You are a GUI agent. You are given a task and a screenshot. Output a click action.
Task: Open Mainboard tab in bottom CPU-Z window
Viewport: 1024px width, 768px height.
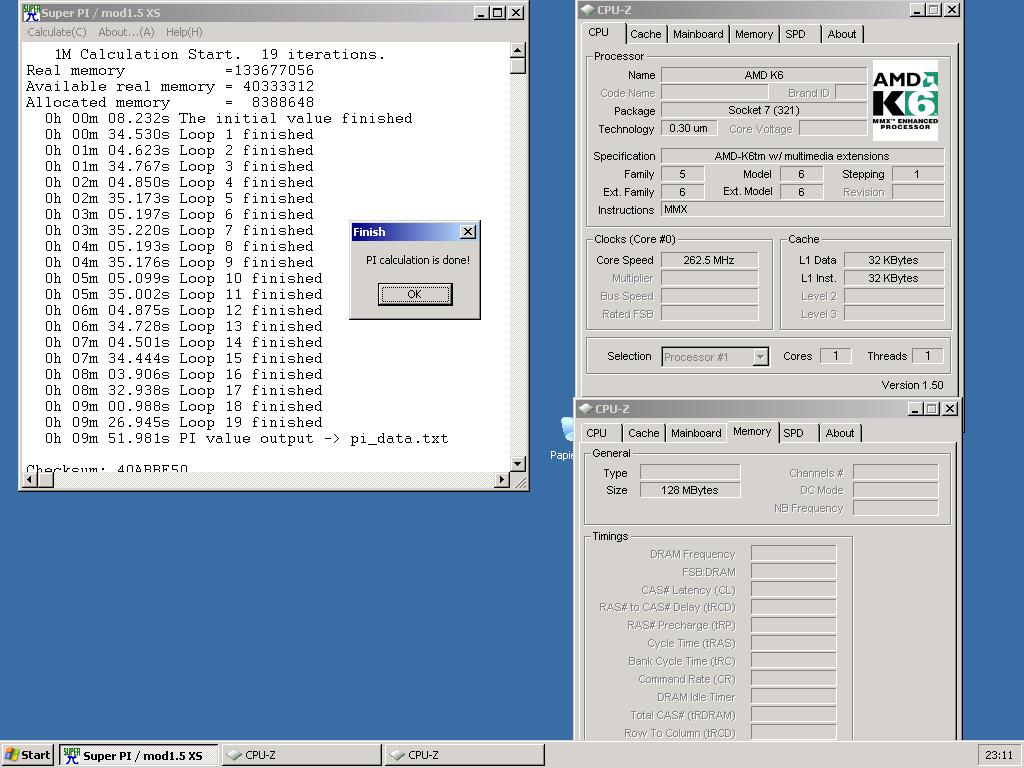(x=696, y=433)
